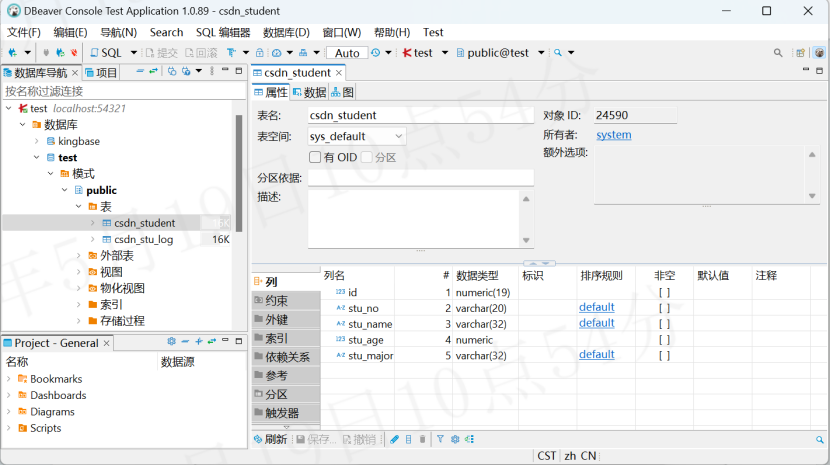The height and width of the screenshot is (465, 831).
Task: Click the default collation link for stu_major
Action: 597,354
